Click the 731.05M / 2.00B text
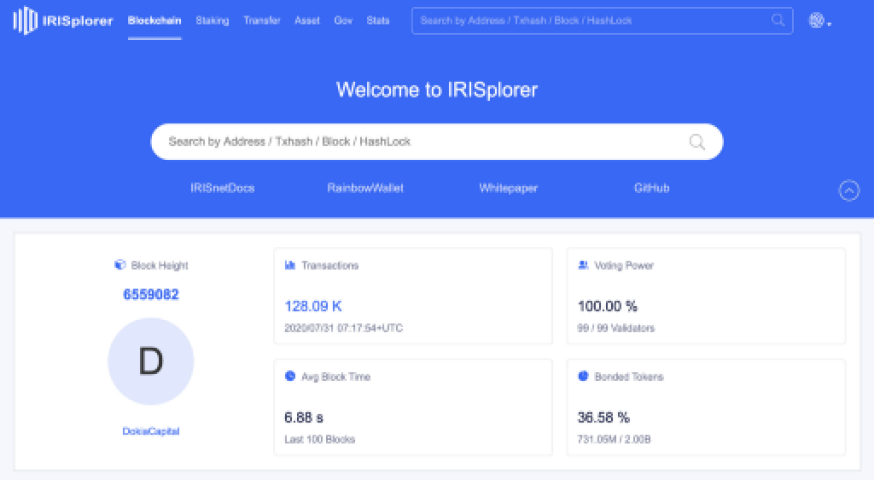The height and width of the screenshot is (480, 874). coord(614,439)
